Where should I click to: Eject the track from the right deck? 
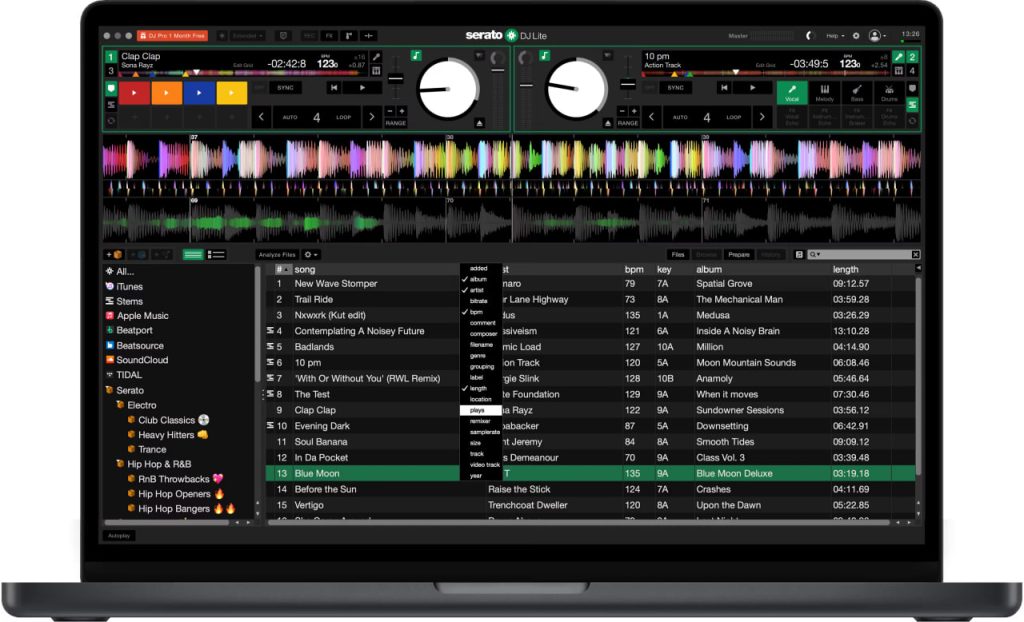[x=608, y=123]
